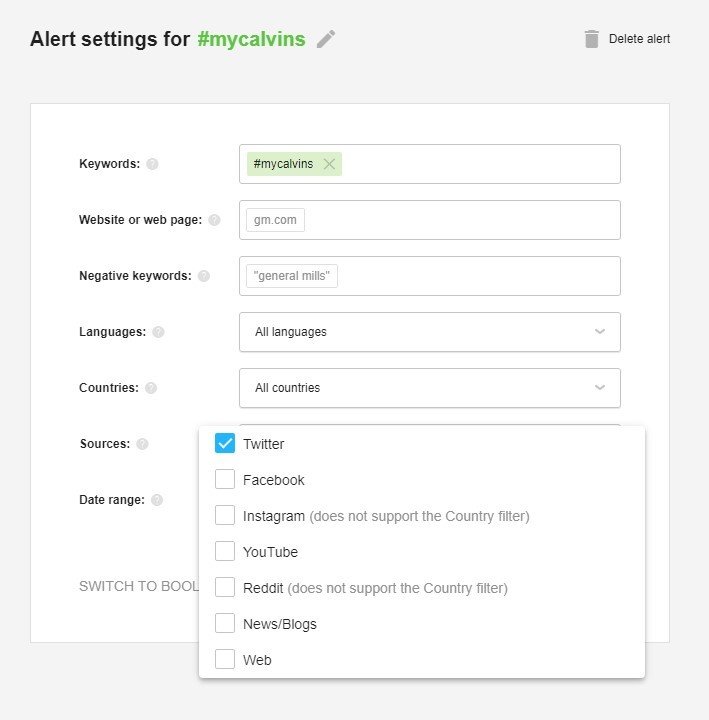Click the trash can Delete alert icon
Screen dimensions: 709x720
point(592,39)
